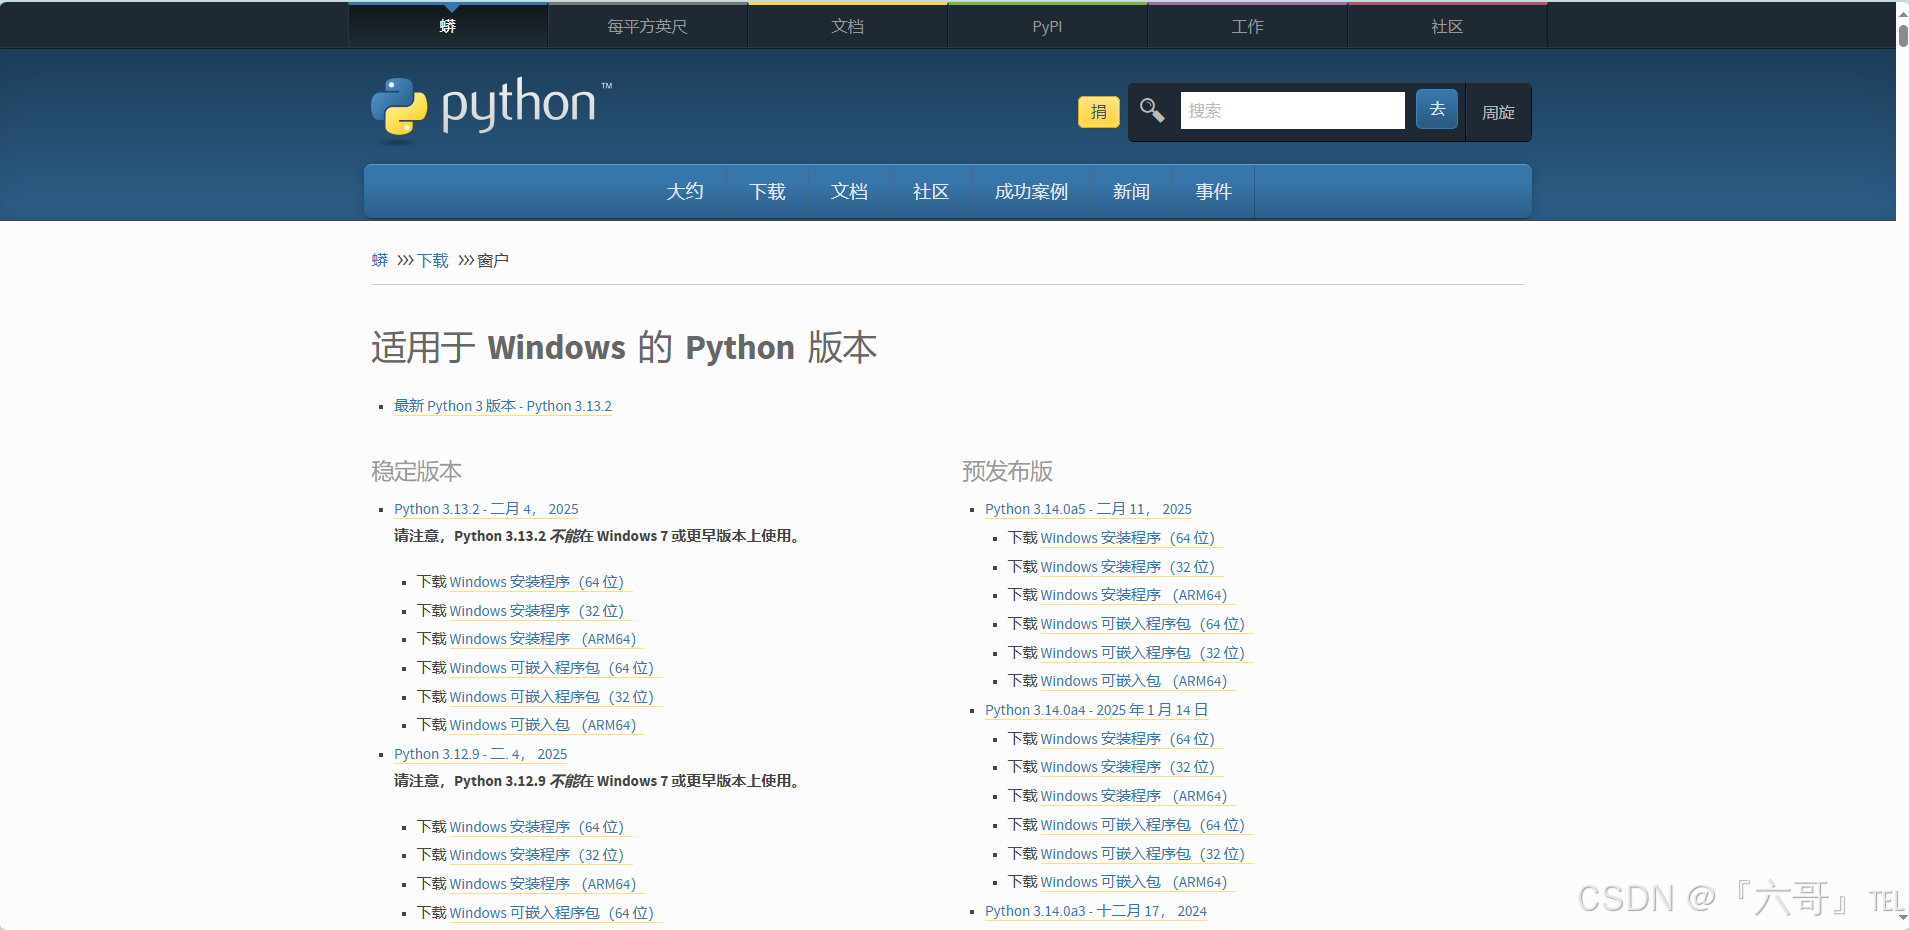Click the yellow 捐 donate button

pyautogui.click(x=1098, y=111)
